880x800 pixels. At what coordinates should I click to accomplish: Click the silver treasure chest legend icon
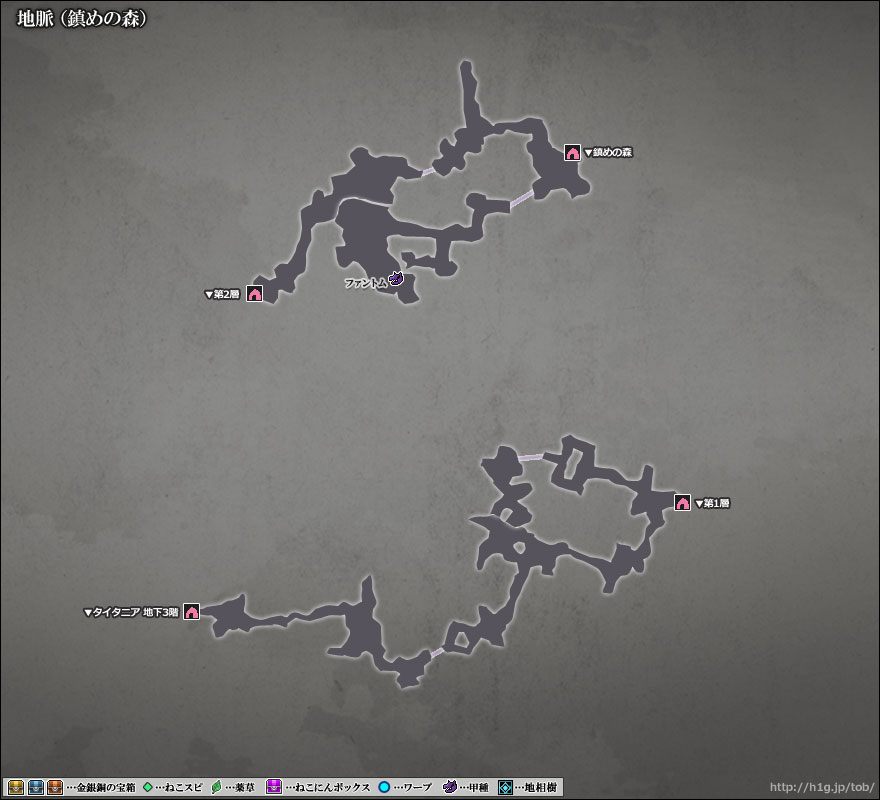[x=36, y=787]
